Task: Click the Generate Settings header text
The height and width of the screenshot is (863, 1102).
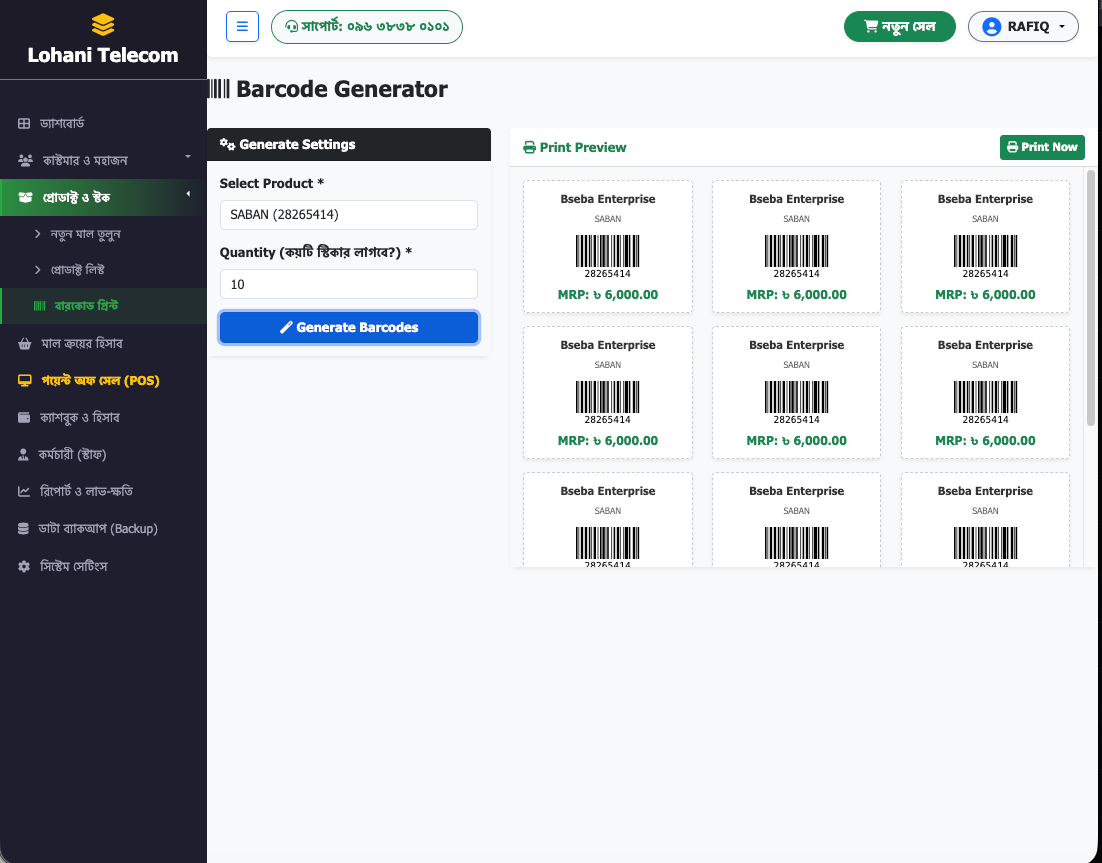Action: [x=297, y=144]
